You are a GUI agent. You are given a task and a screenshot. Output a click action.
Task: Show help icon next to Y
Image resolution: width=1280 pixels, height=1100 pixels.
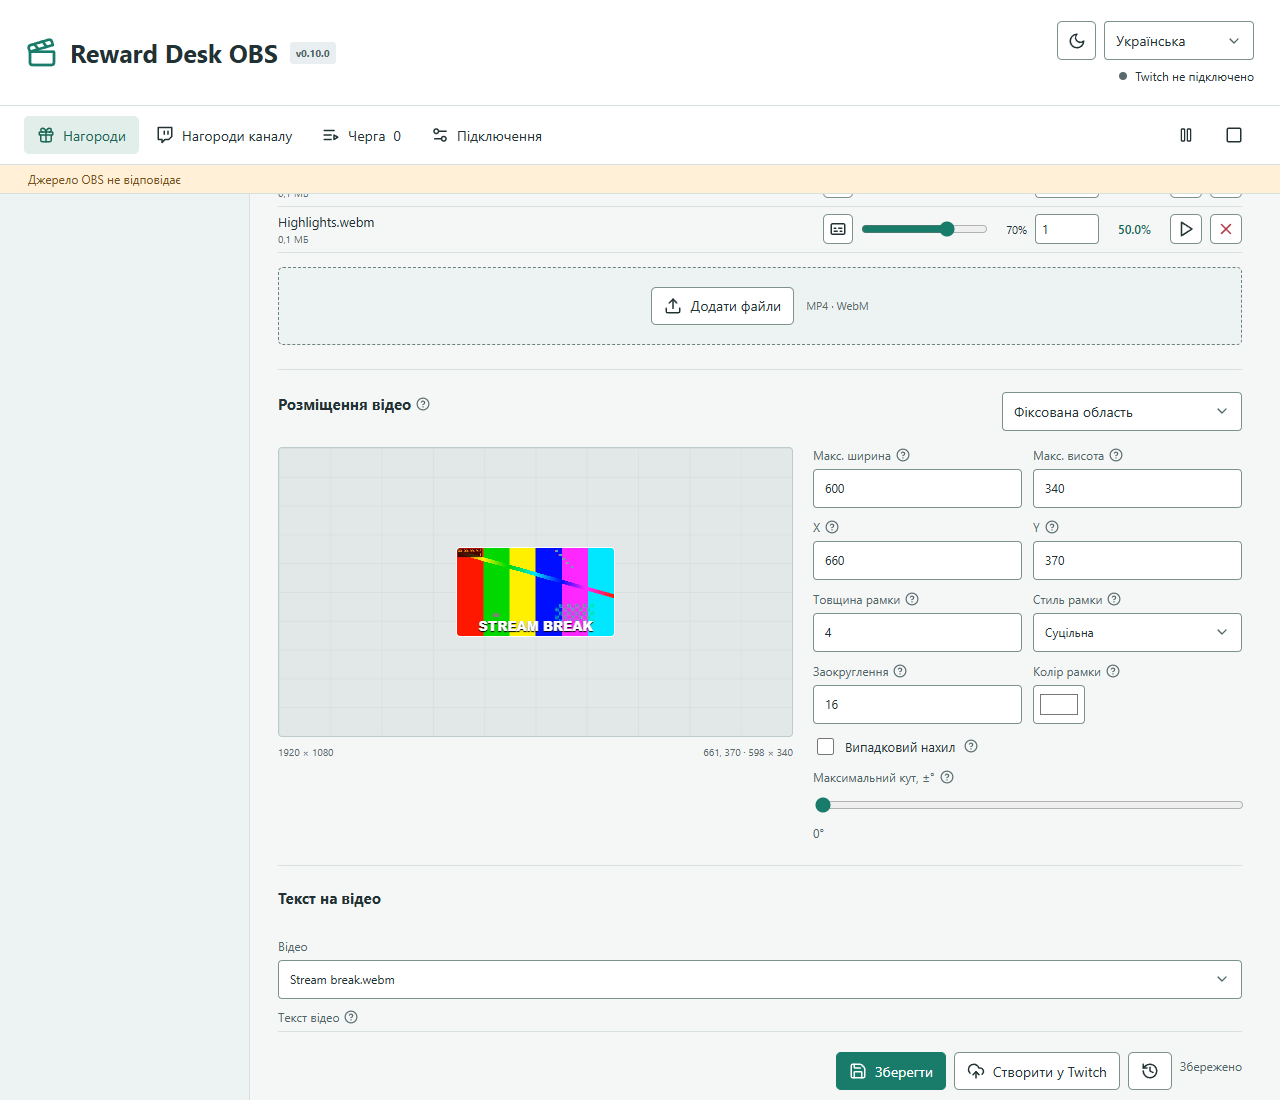pos(1052,527)
